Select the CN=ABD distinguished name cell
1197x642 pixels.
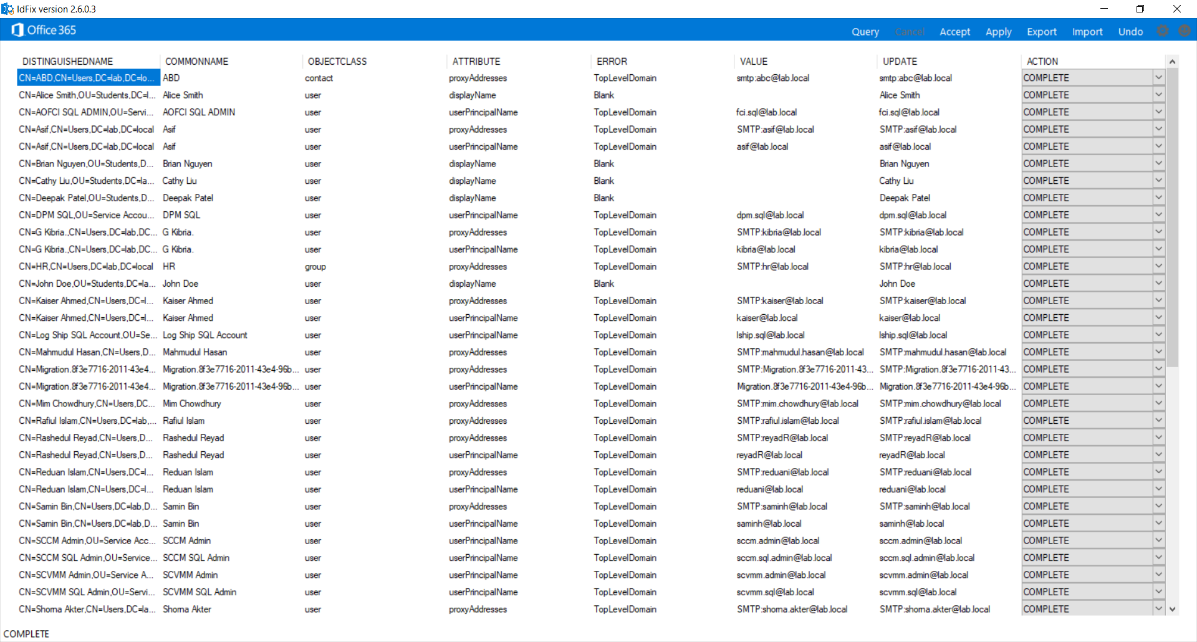pos(88,78)
